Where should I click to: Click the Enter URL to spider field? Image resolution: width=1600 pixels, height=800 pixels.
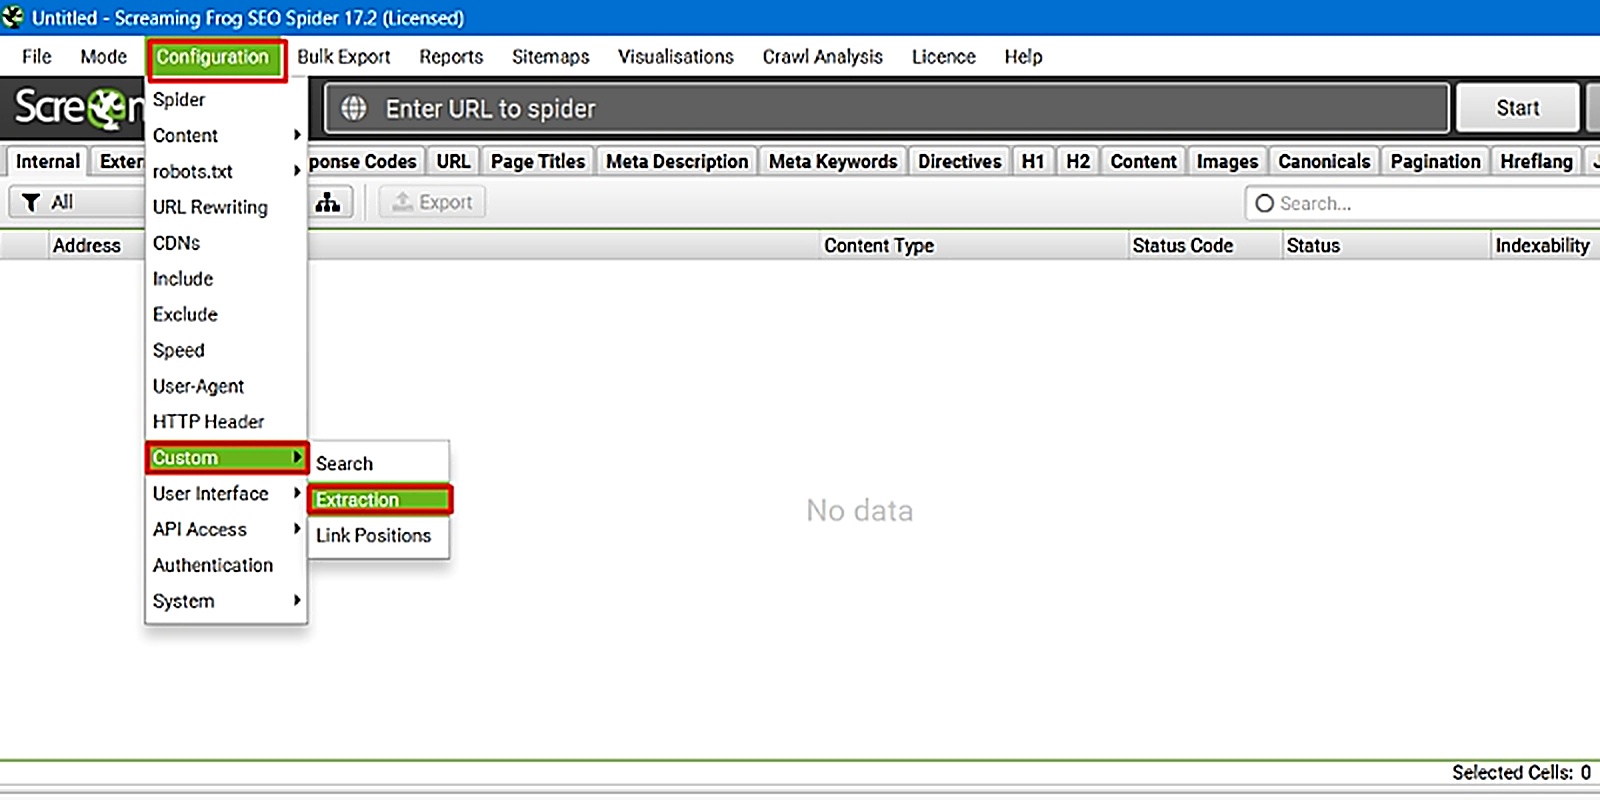[887, 108]
